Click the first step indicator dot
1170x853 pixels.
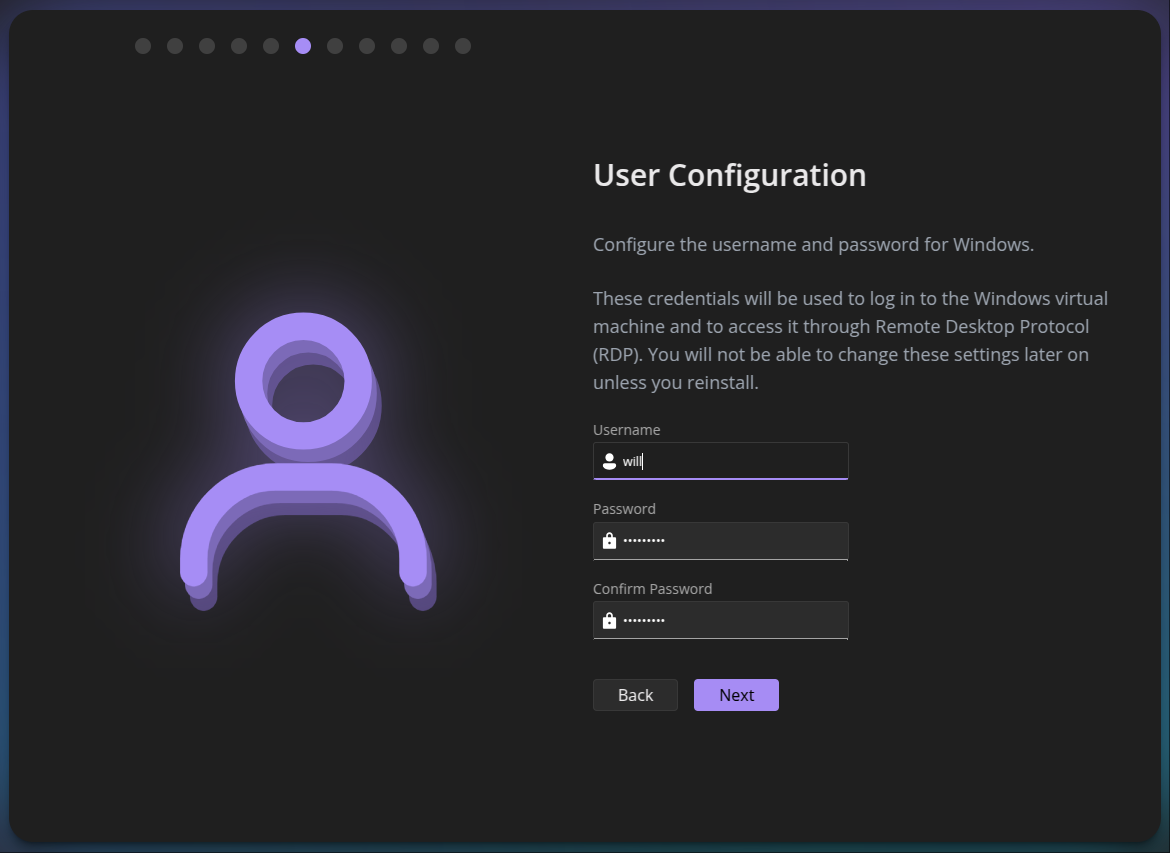pyautogui.click(x=143, y=46)
